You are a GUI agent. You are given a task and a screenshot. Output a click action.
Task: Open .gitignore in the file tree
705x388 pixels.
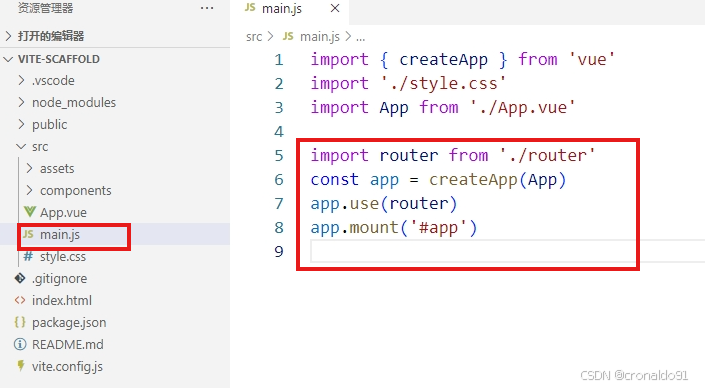click(x=59, y=279)
